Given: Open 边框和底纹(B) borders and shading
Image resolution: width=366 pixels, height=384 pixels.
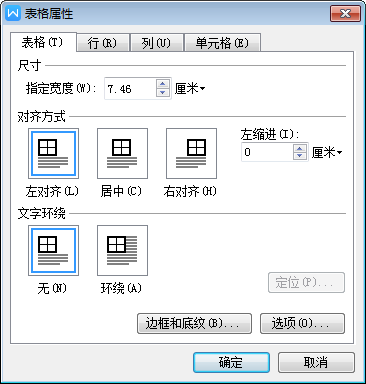Looking at the screenshot, I should pyautogui.click(x=194, y=323).
